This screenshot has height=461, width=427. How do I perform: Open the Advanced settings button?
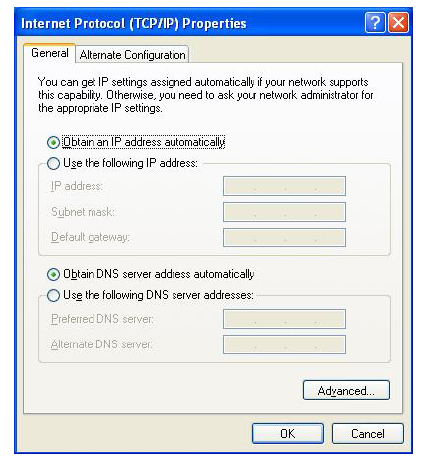coord(346,390)
